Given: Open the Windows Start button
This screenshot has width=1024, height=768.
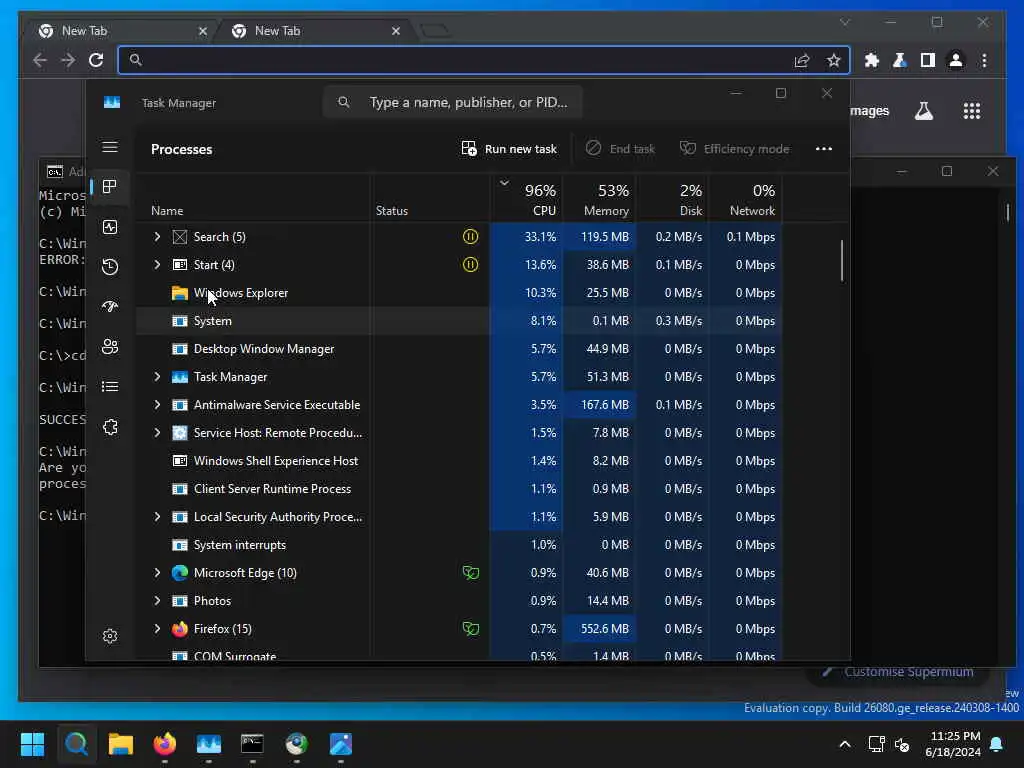Looking at the screenshot, I should 32,744.
